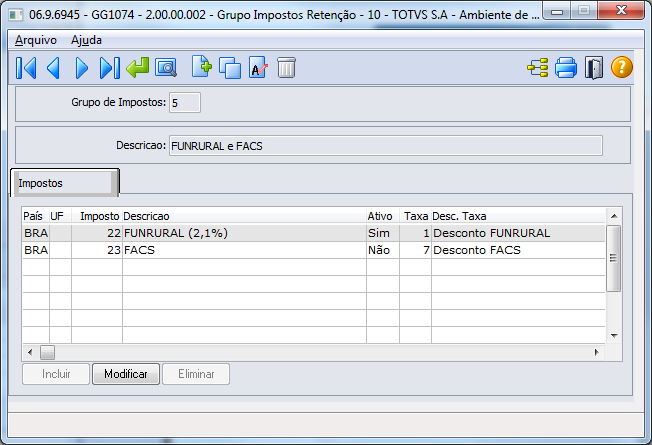The height and width of the screenshot is (445, 652).
Task: Print using the printer icon
Action: point(566,68)
